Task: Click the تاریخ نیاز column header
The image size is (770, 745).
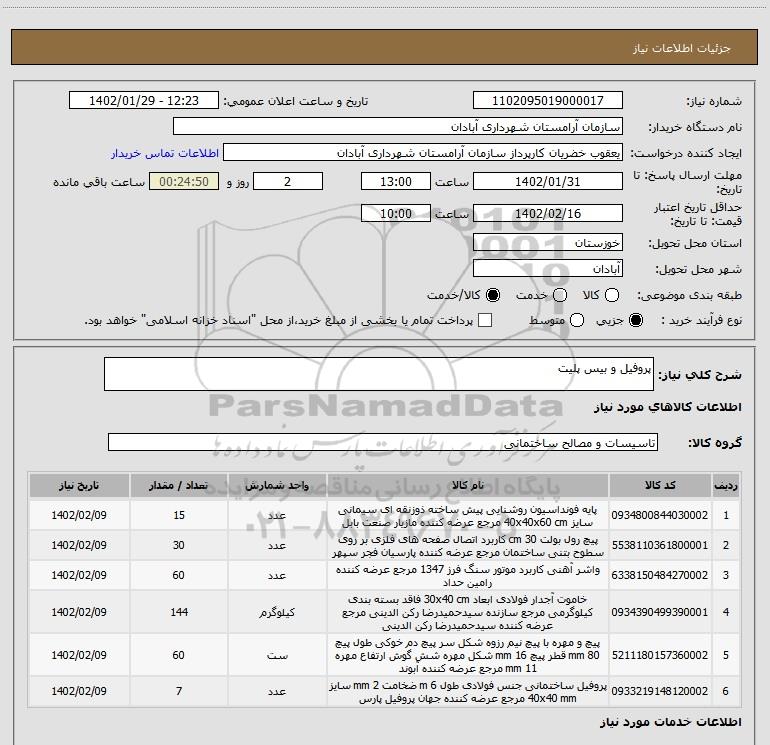Action: tap(79, 486)
